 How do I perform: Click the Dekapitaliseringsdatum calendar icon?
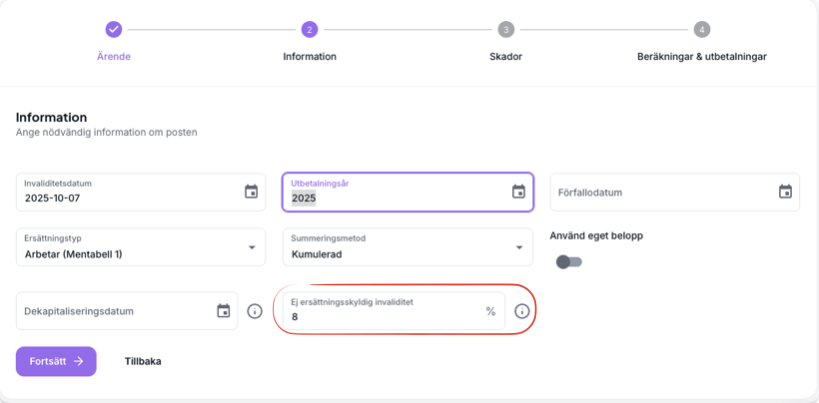pyautogui.click(x=223, y=311)
